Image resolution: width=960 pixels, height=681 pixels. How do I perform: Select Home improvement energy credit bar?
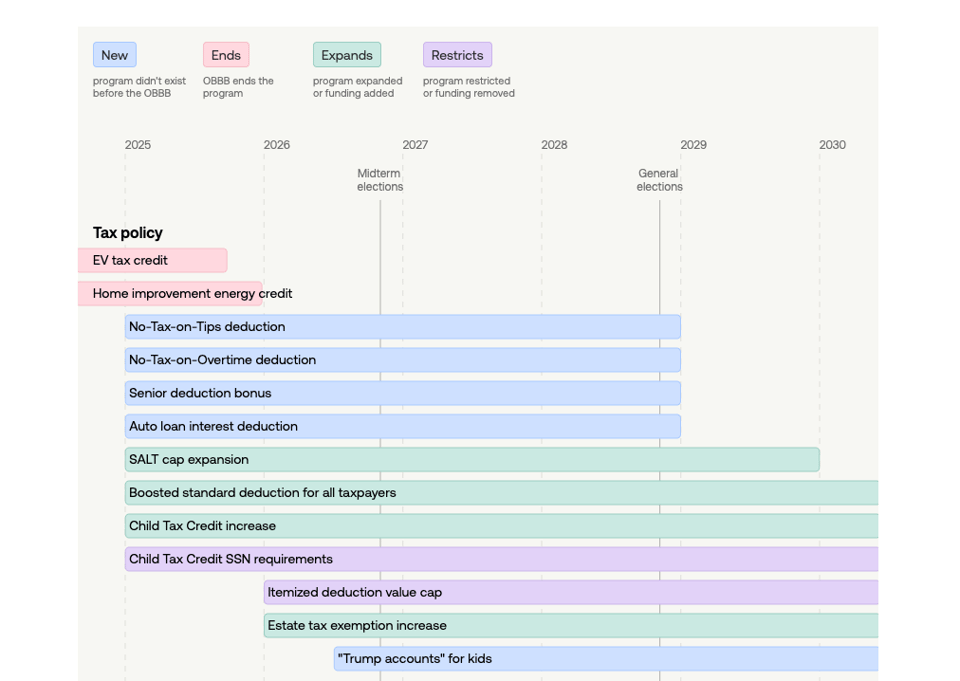click(170, 294)
